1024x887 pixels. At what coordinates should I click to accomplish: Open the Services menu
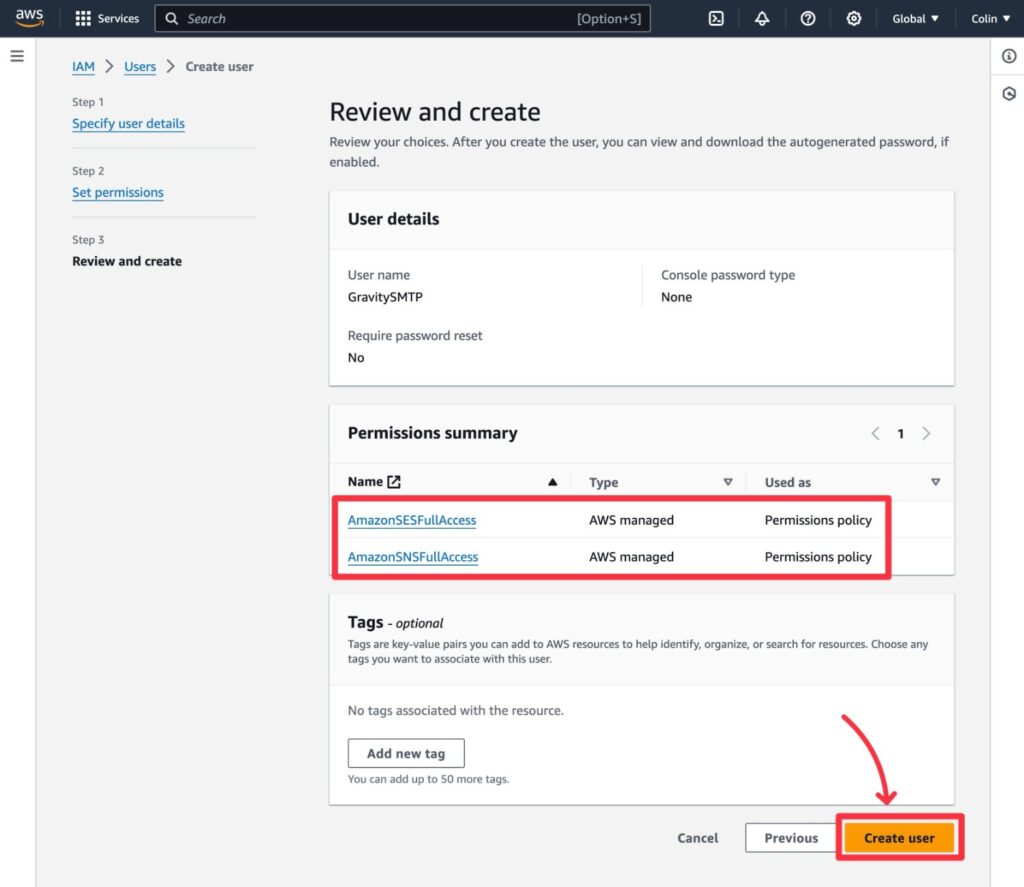tap(107, 18)
